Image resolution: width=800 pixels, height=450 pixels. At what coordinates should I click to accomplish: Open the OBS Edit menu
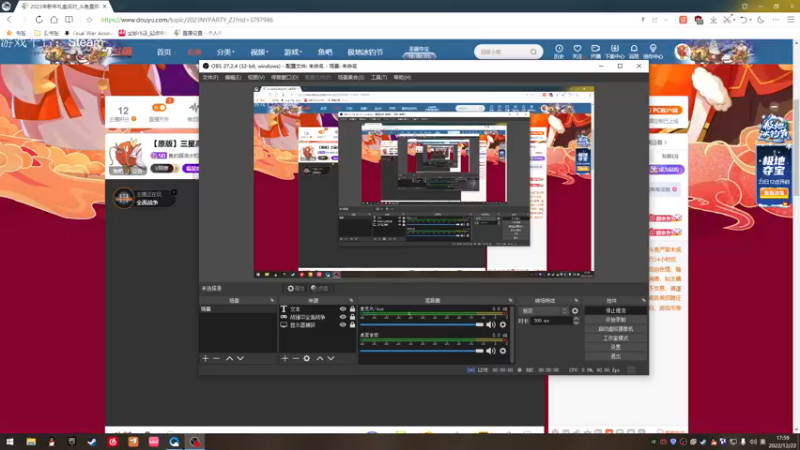(233, 78)
